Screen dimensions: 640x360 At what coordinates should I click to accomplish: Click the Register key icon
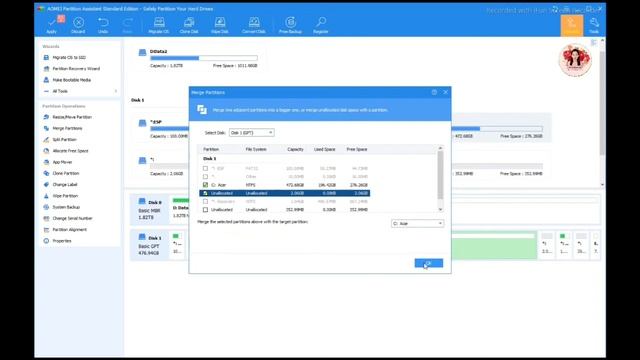pos(321,25)
